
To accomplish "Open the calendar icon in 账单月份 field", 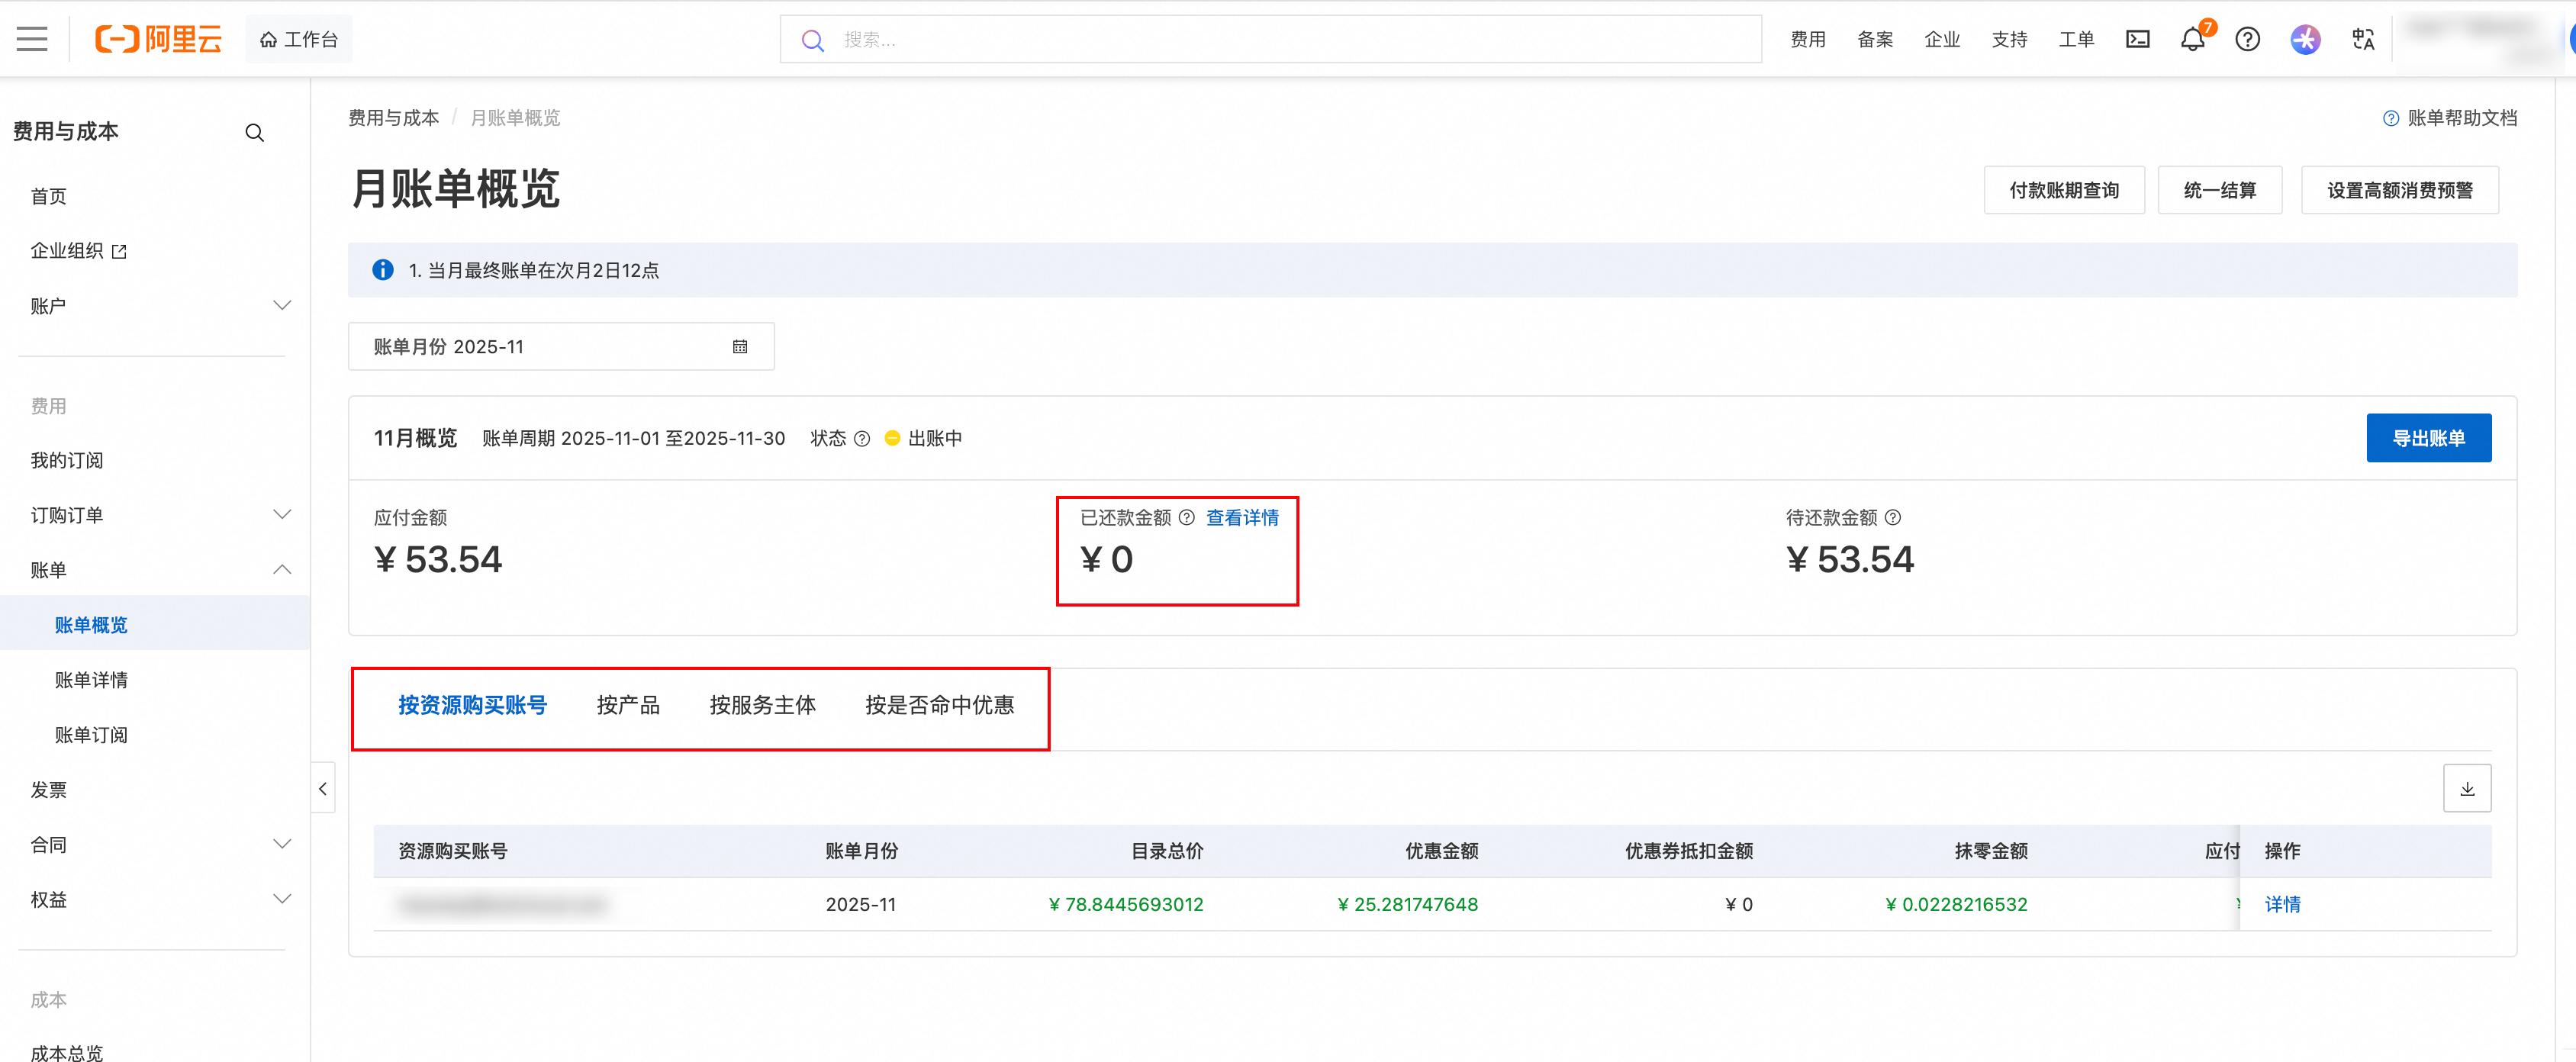I will pyautogui.click(x=740, y=347).
